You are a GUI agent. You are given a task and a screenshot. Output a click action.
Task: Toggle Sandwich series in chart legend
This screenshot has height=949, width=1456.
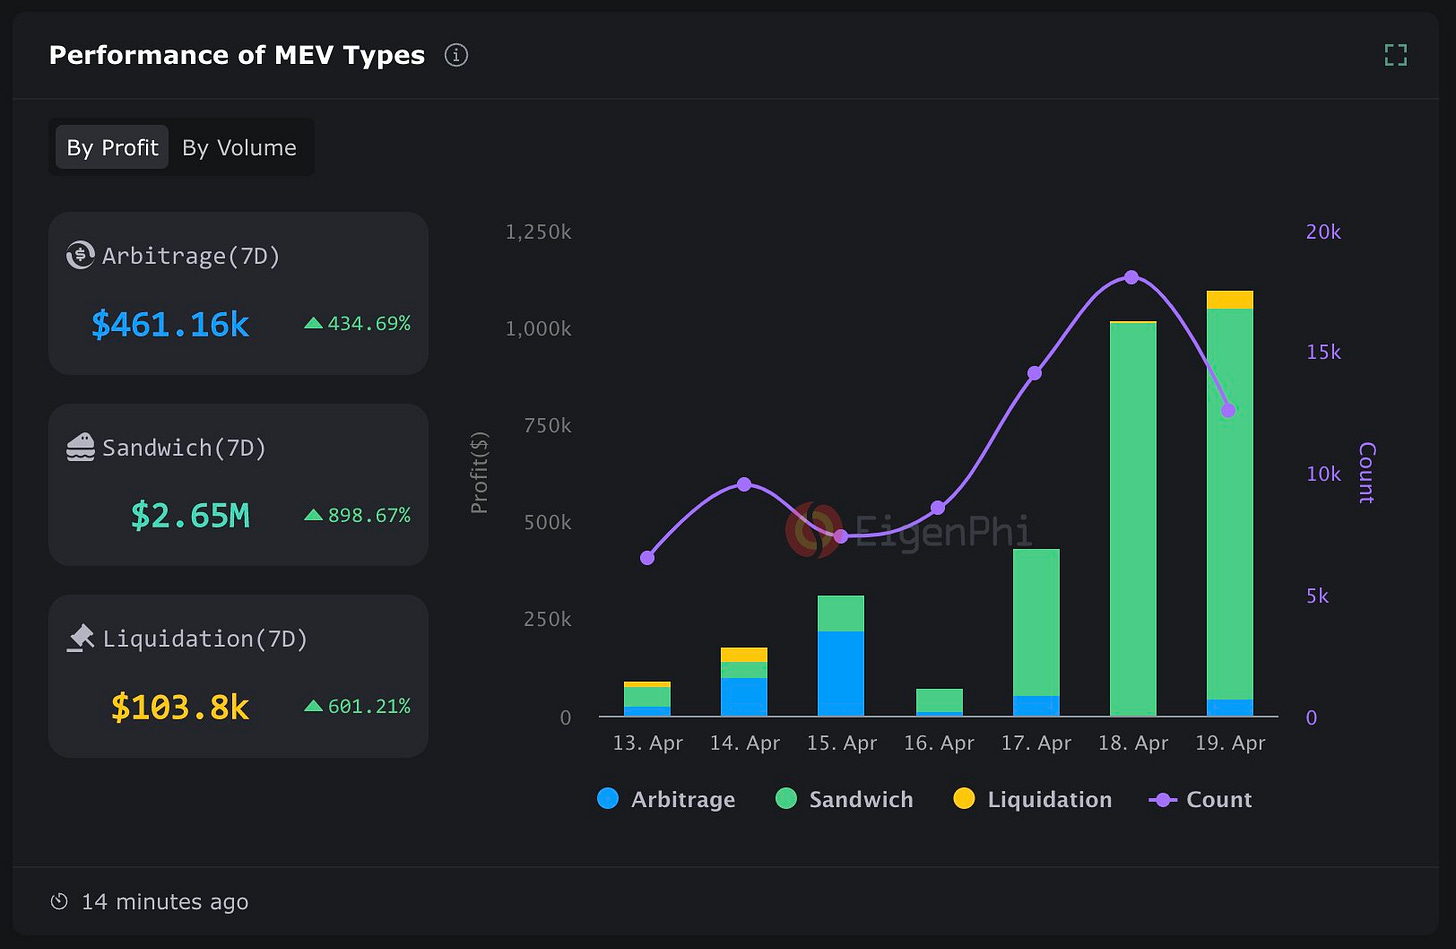click(x=844, y=799)
